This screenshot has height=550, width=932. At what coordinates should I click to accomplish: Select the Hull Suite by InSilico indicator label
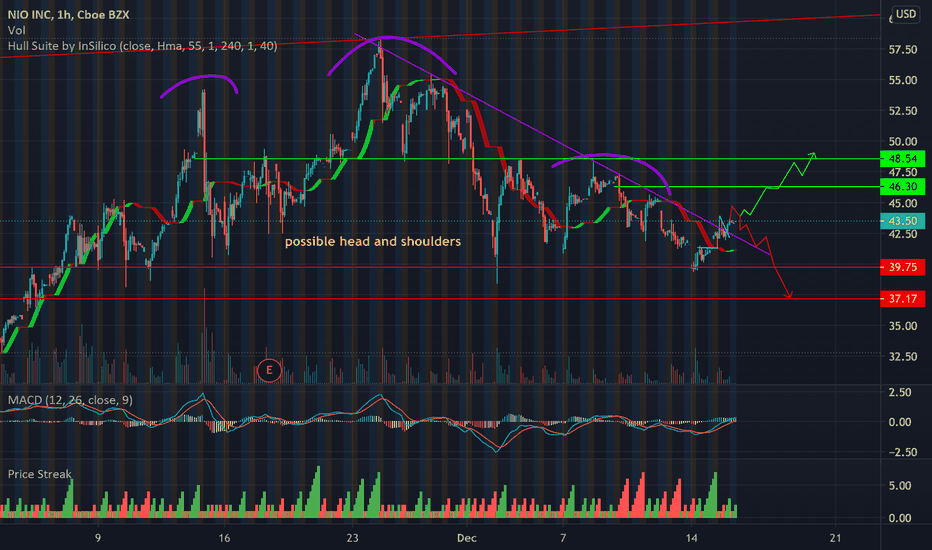pos(142,46)
